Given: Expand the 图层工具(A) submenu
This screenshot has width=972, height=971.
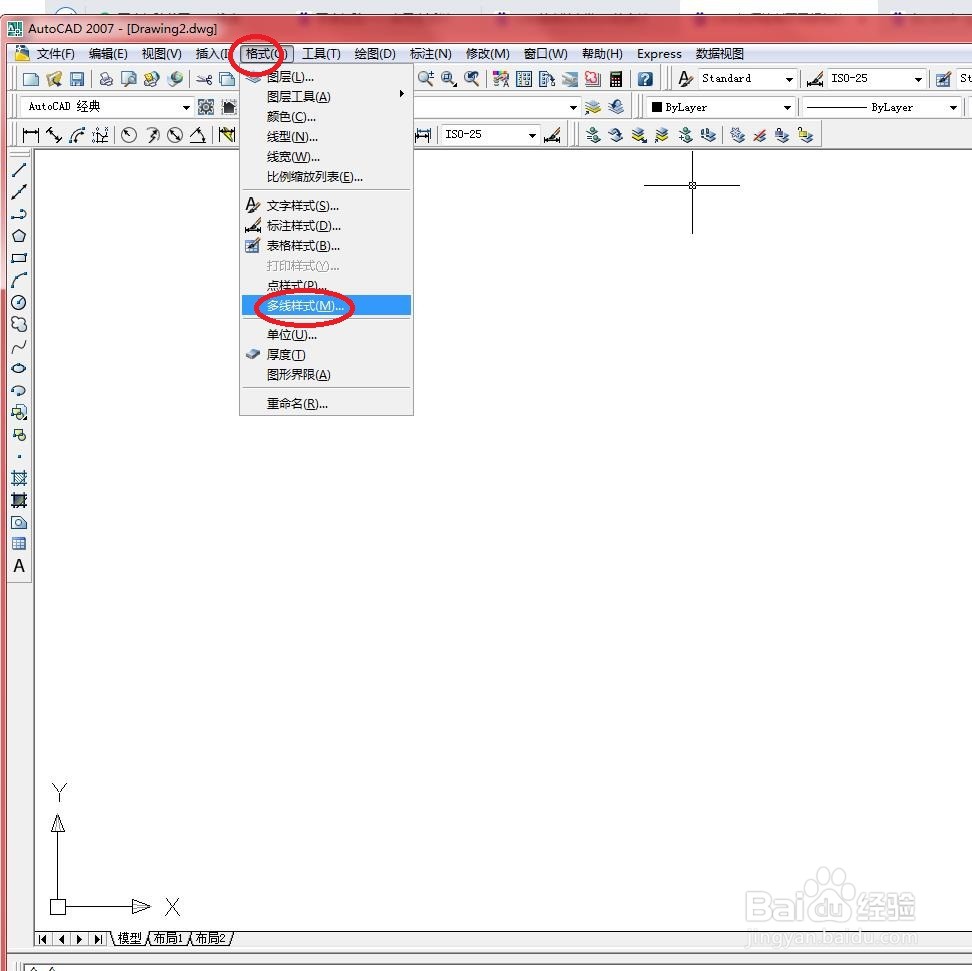Looking at the screenshot, I should (326, 97).
